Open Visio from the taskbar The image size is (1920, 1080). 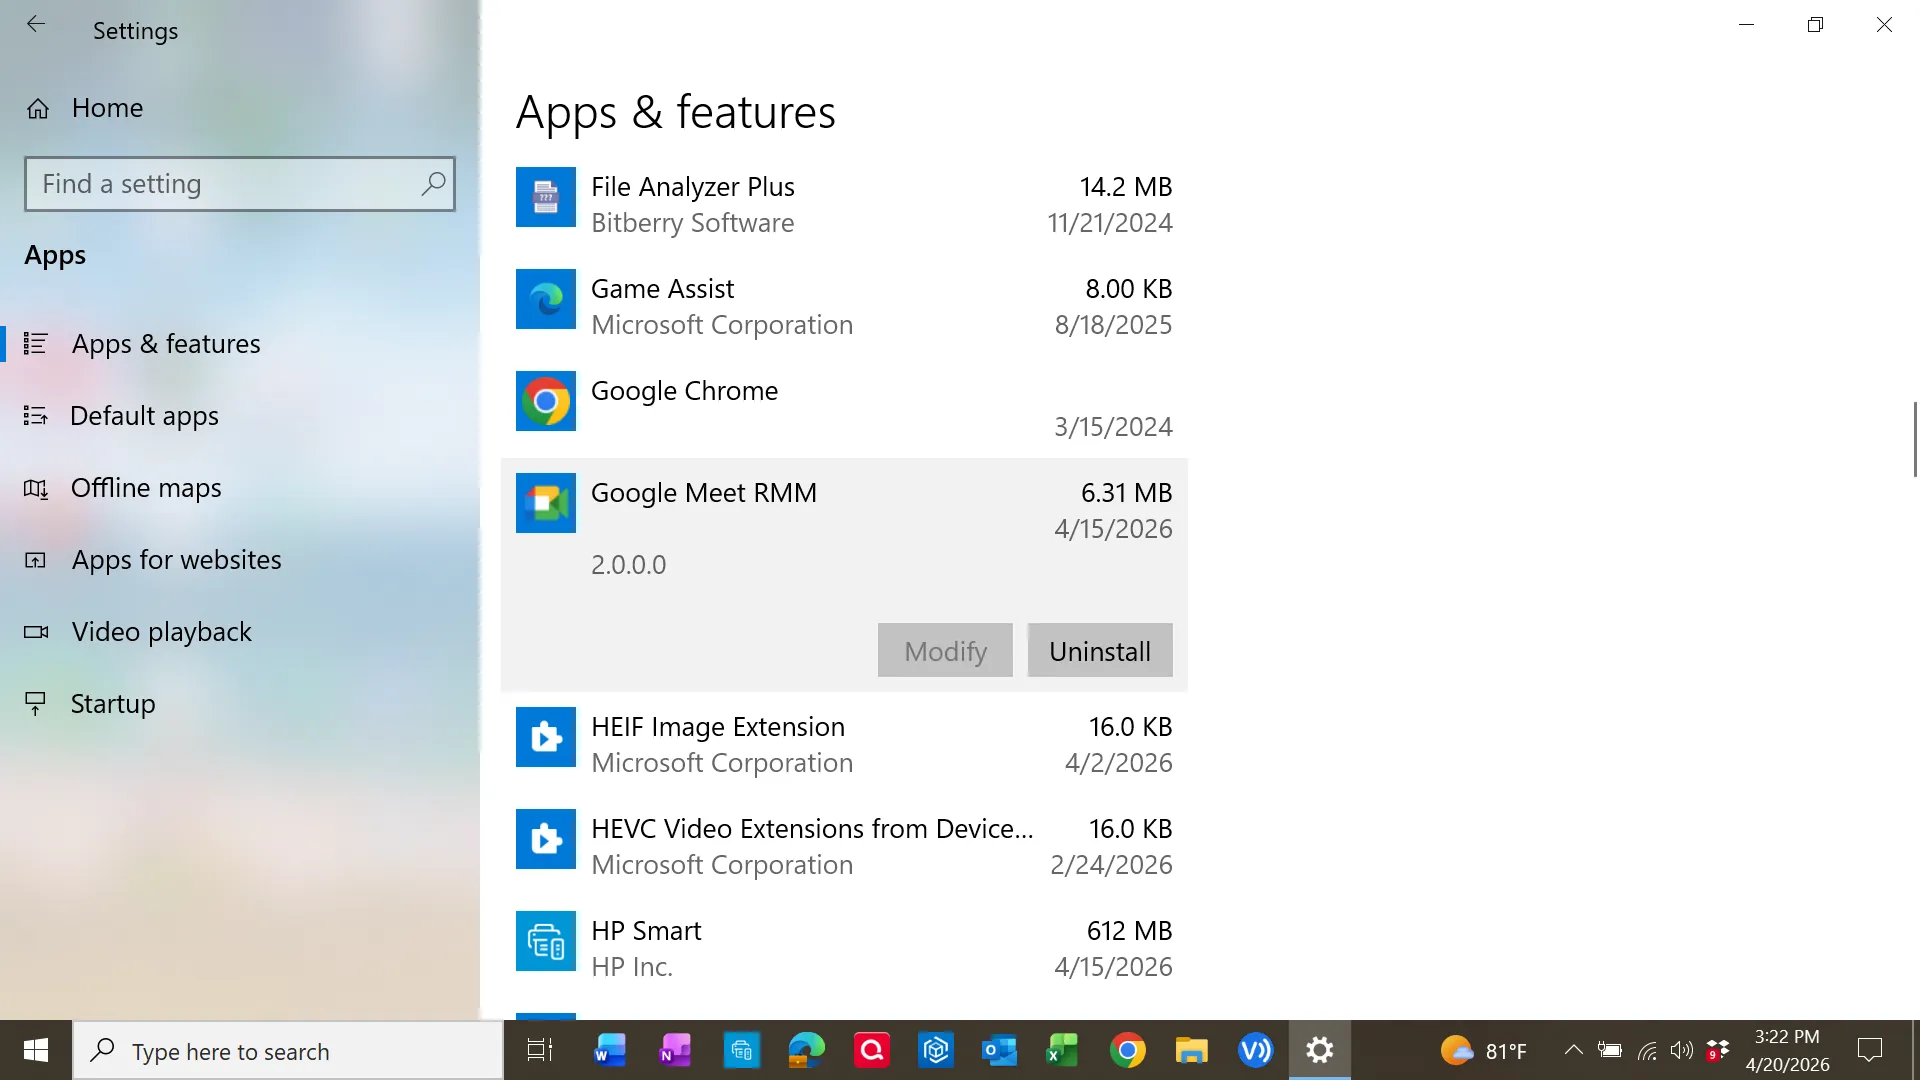1255,1050
